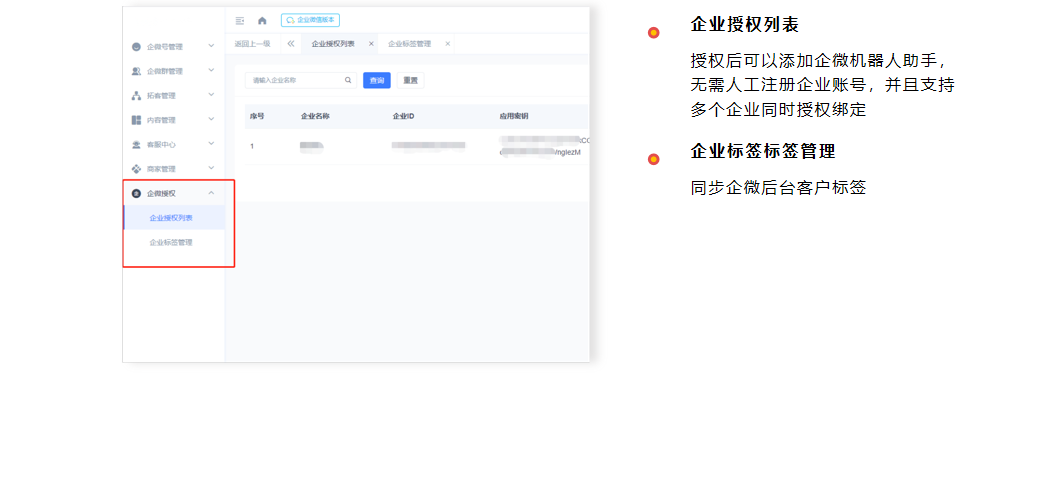Click the heading 企业标签标签管理 on the right
Screen dimensions: 1058x483
(763, 151)
